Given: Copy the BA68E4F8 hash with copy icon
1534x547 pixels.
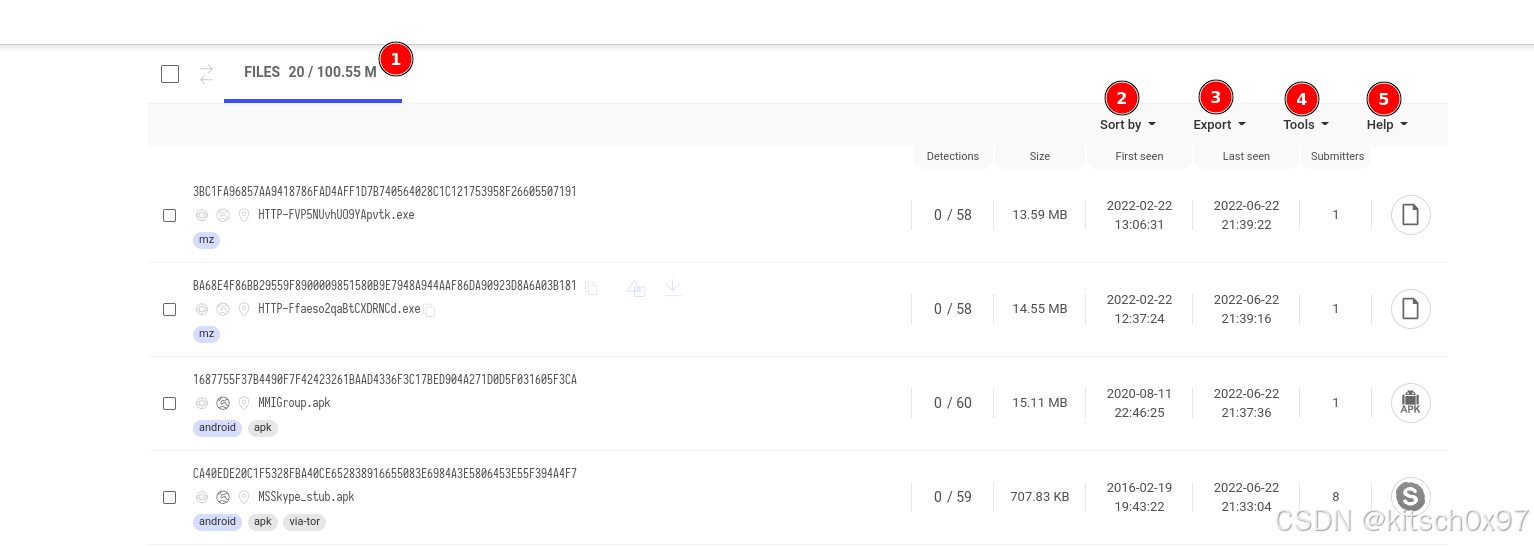Looking at the screenshot, I should coord(591,288).
